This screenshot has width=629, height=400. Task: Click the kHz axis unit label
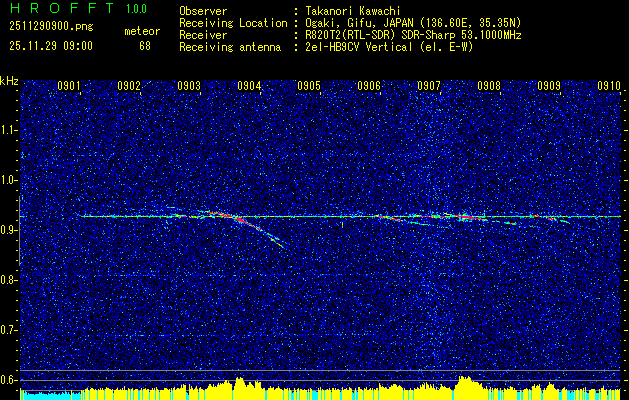click(9, 81)
